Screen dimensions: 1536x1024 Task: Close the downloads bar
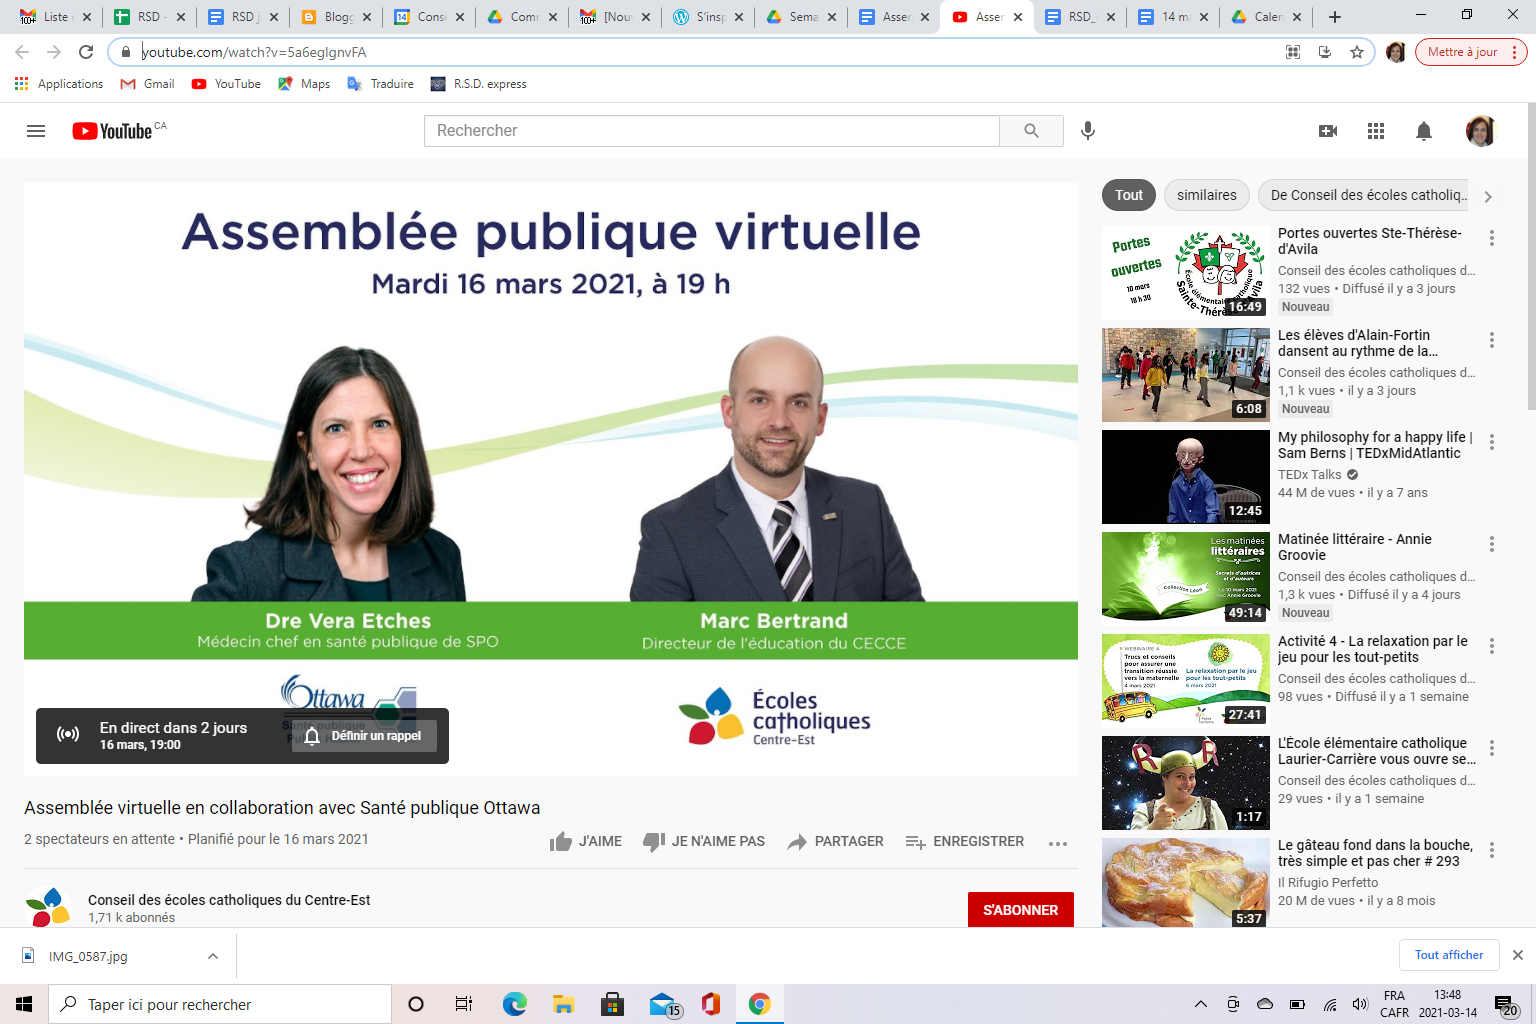(1517, 955)
